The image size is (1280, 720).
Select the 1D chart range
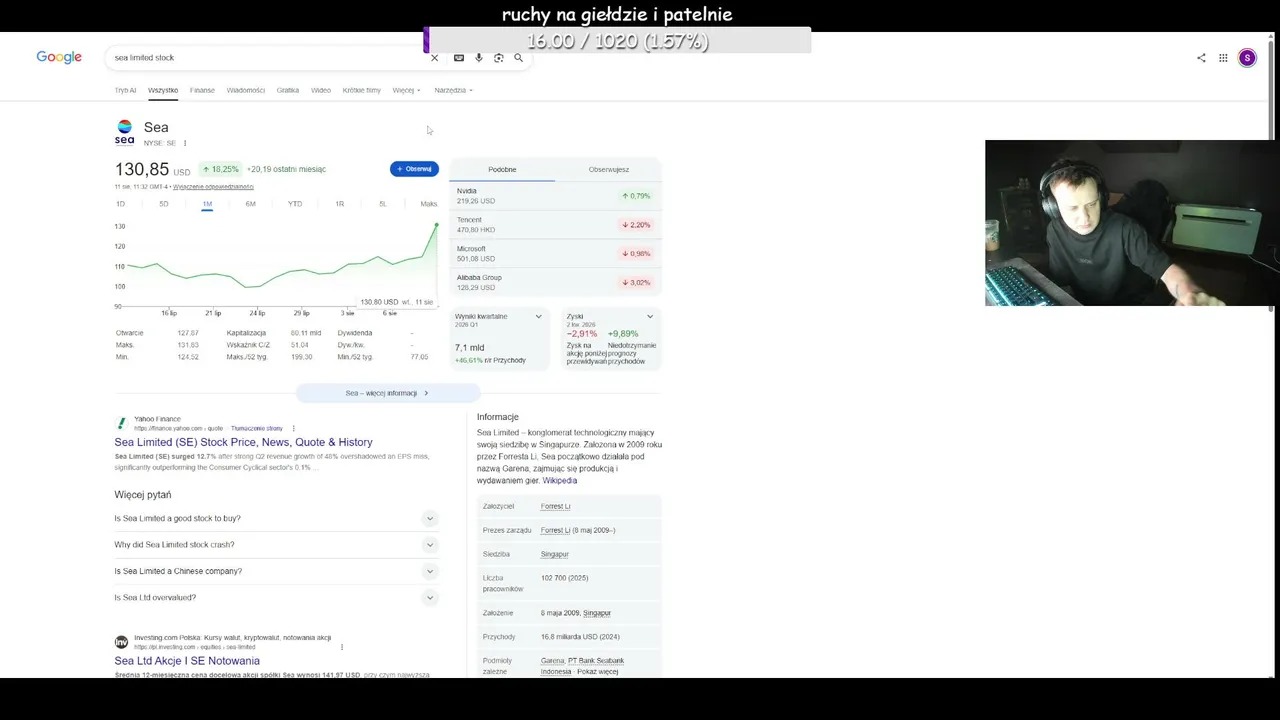click(x=120, y=204)
